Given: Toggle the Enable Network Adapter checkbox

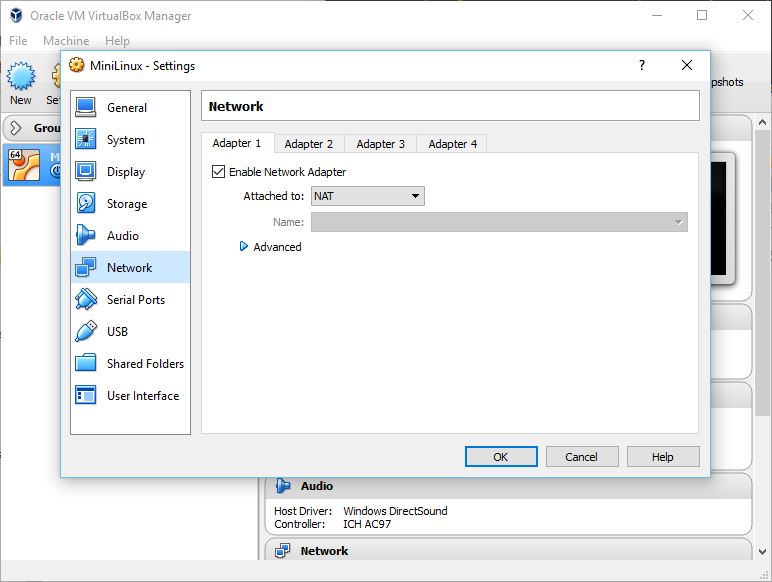Looking at the screenshot, I should [218, 171].
